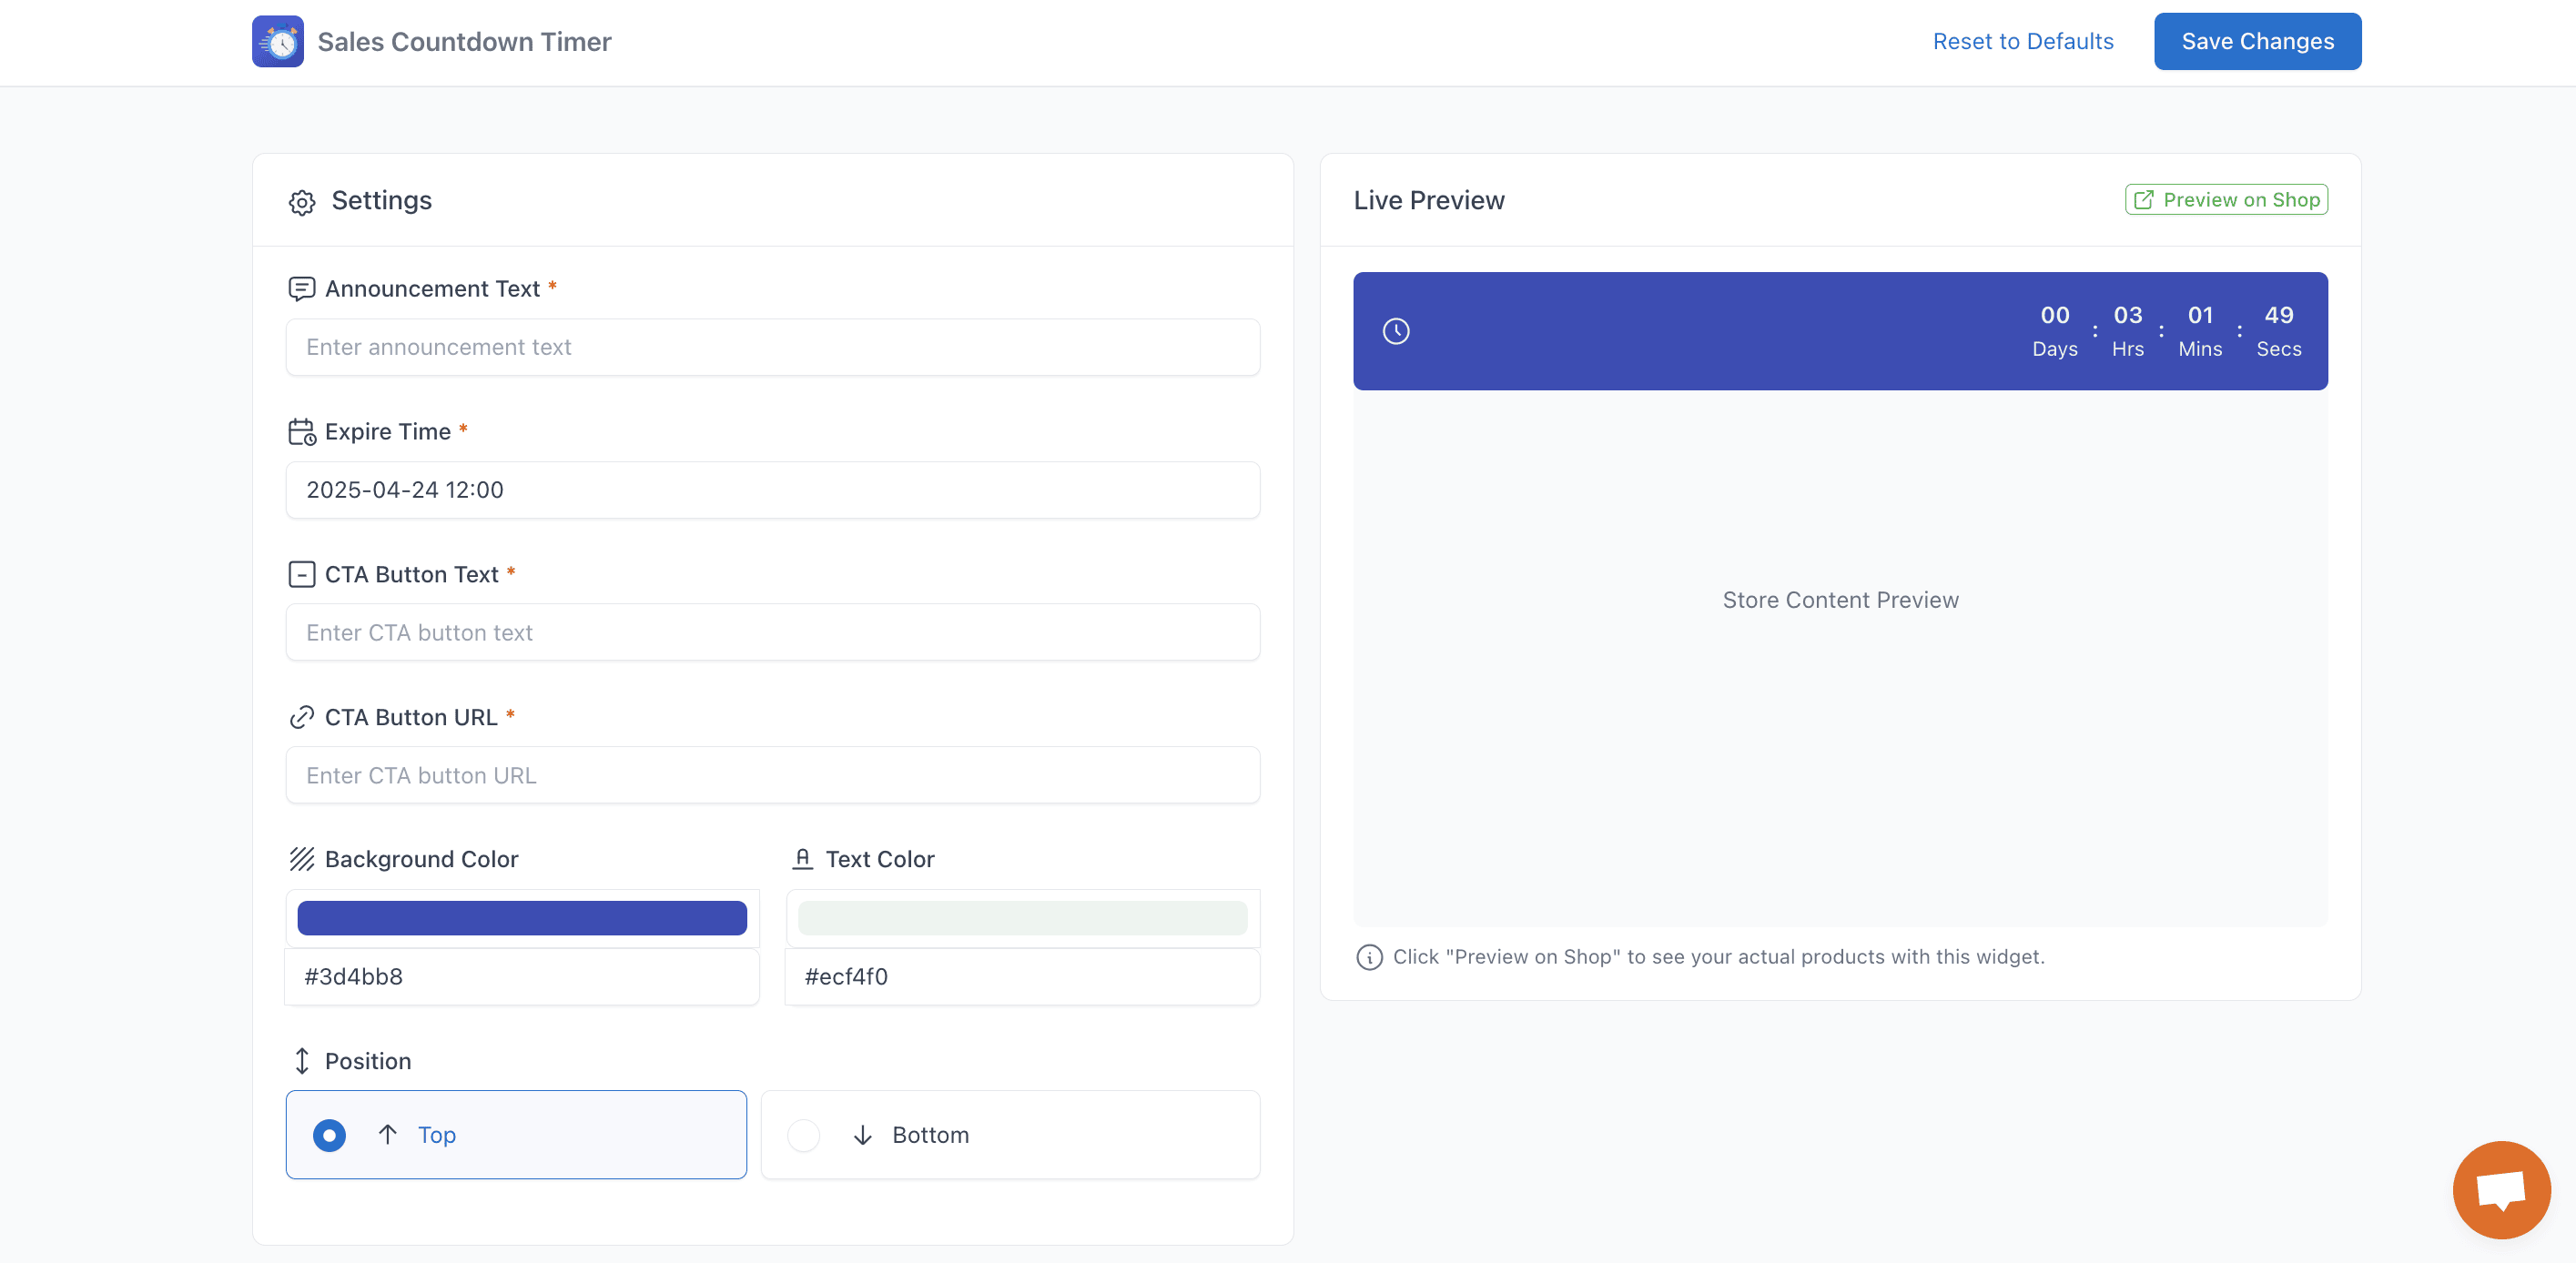This screenshot has height=1263, width=2576.
Task: Open the Background Color blue swatch
Action: click(x=521, y=918)
